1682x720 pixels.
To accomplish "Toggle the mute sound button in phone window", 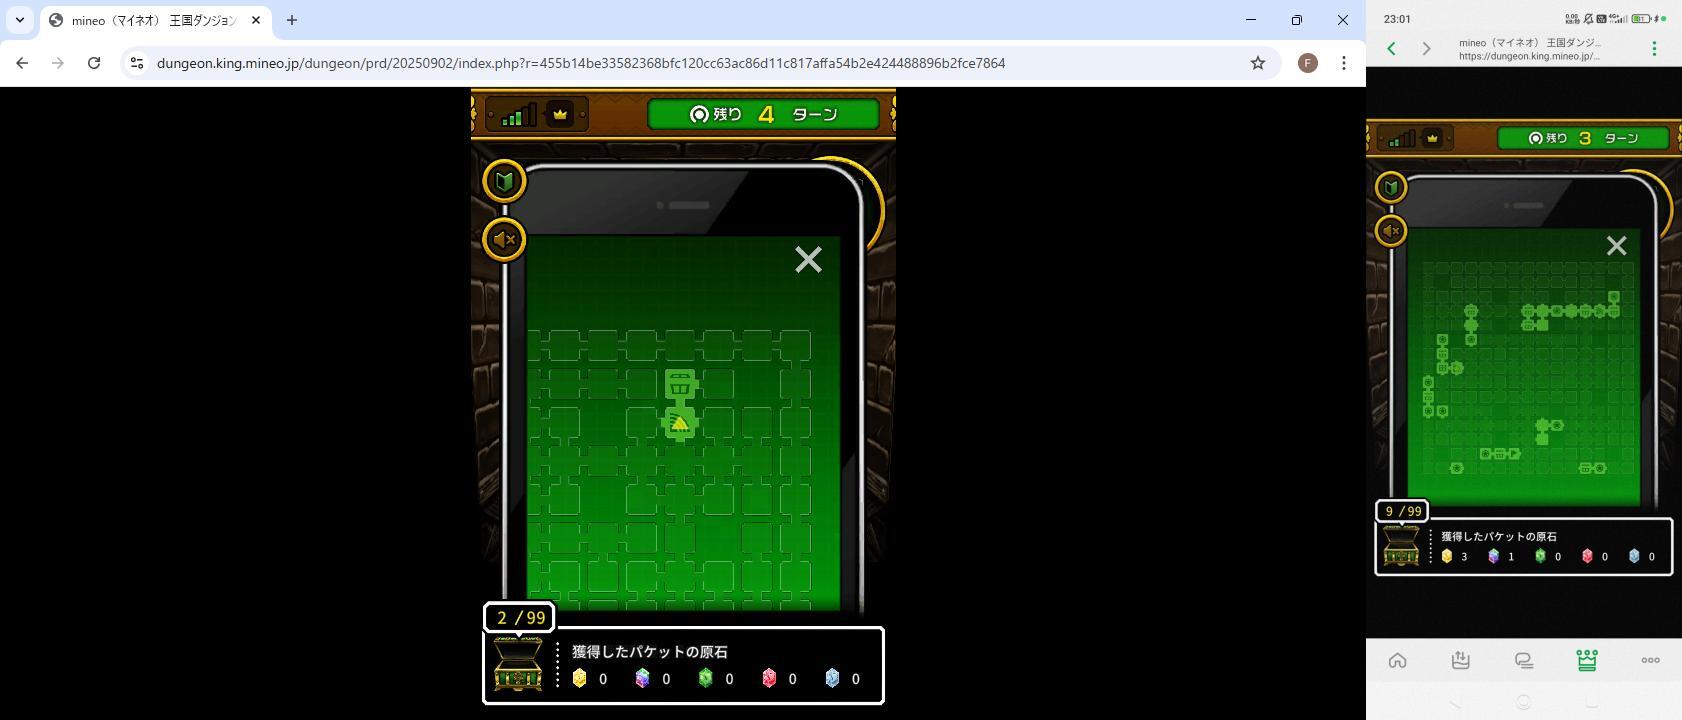I will point(1391,231).
